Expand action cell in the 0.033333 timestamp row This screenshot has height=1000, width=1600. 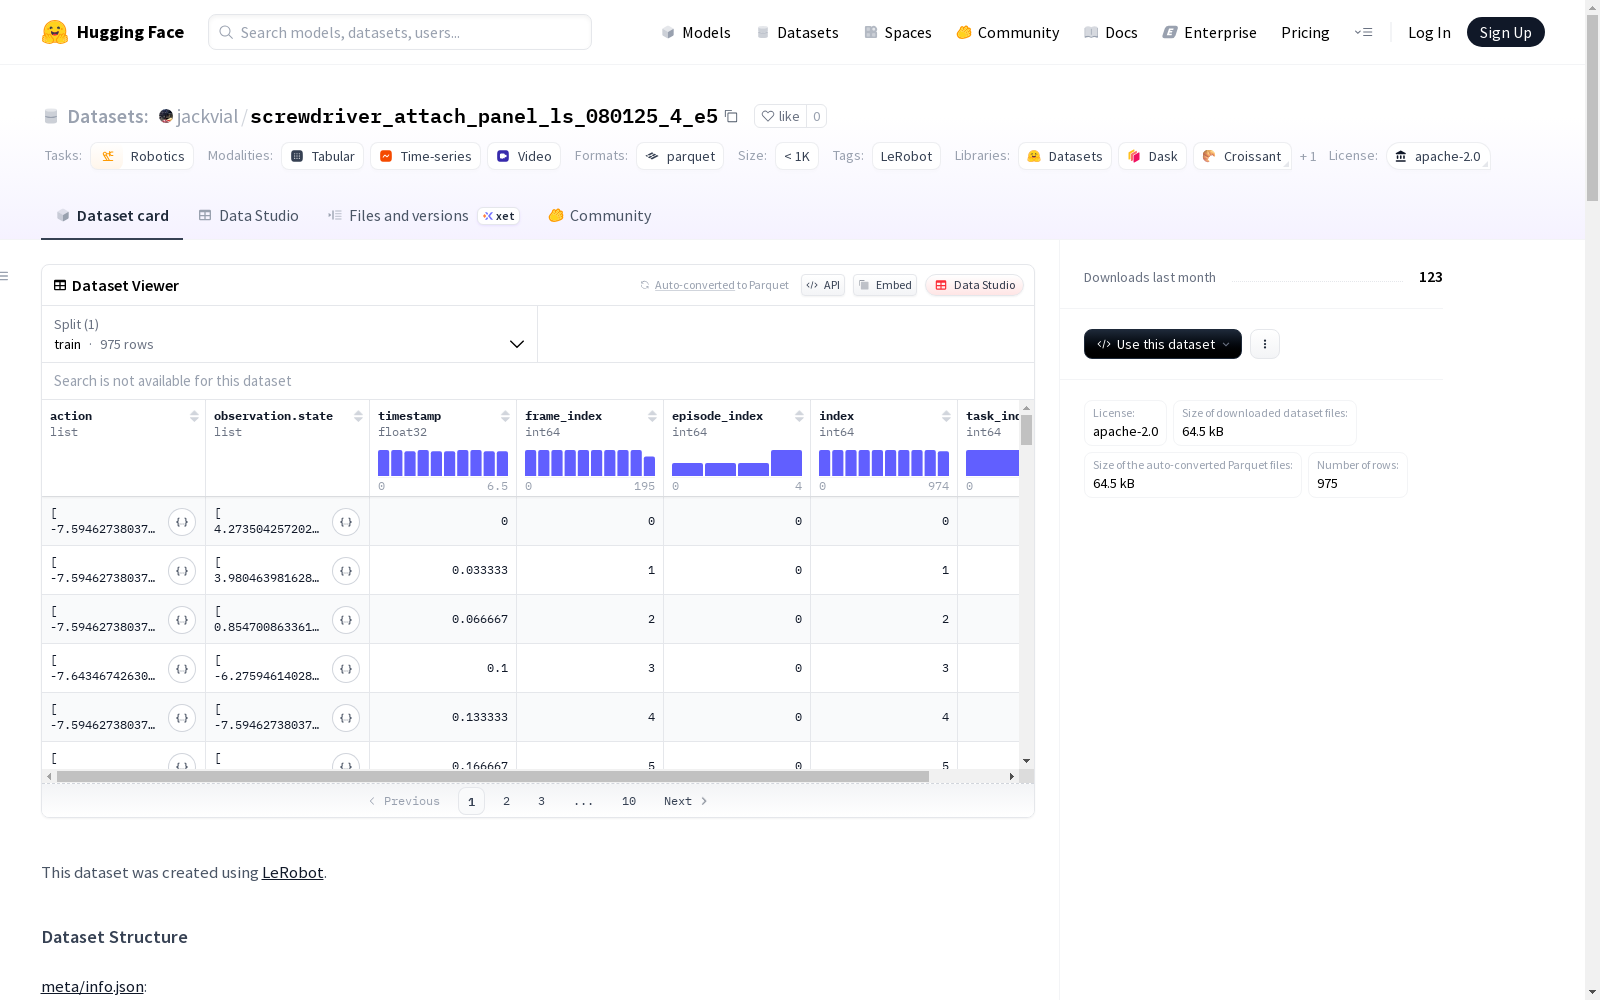182,571
